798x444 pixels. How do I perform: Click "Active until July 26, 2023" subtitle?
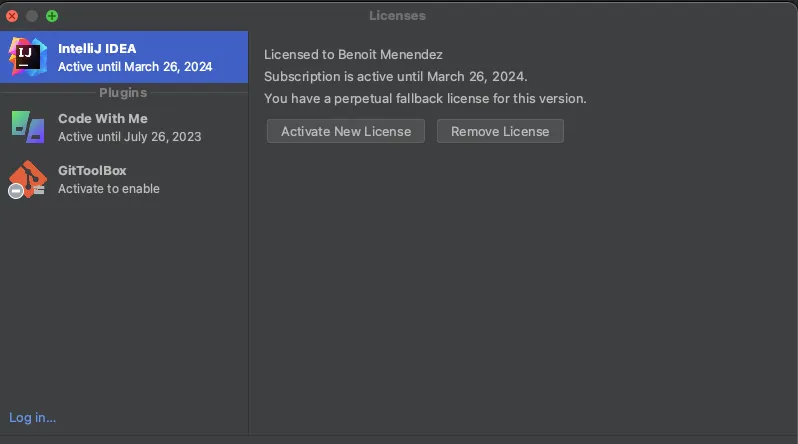(130, 137)
